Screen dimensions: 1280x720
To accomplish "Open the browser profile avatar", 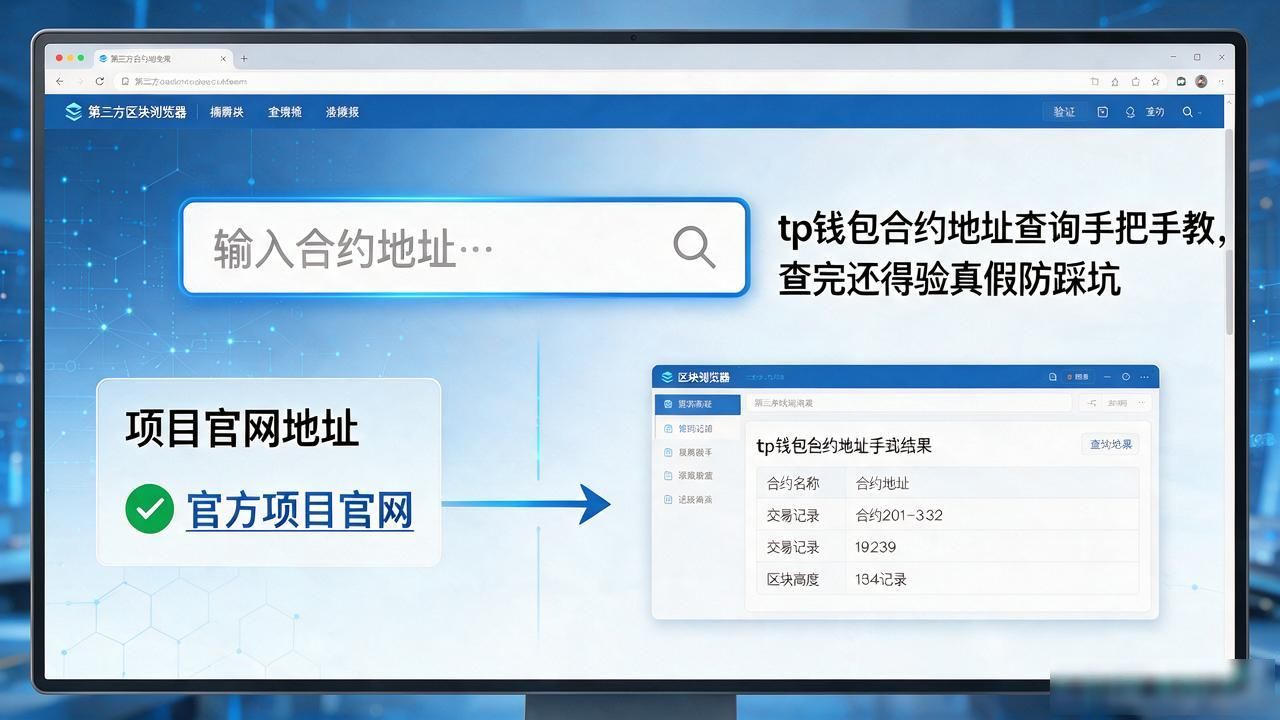I will [1201, 81].
